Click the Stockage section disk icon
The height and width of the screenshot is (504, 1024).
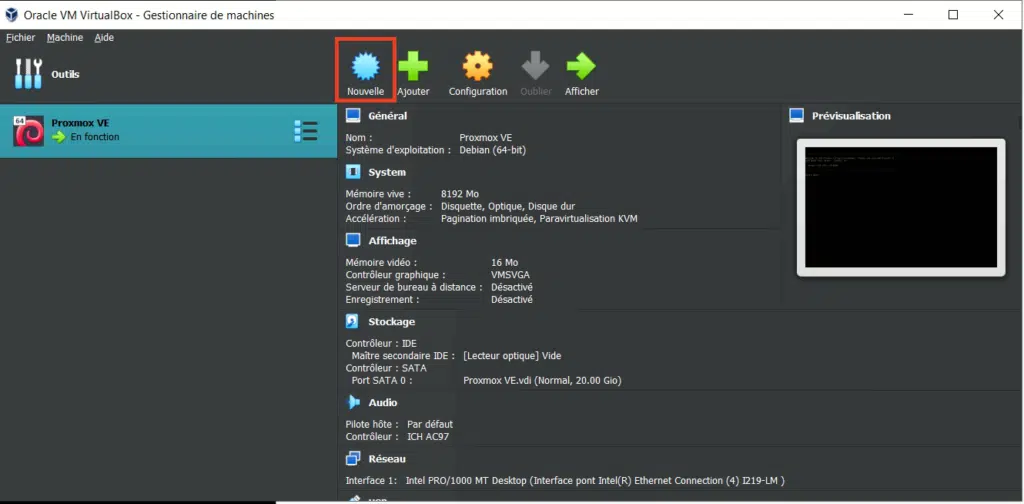coord(353,321)
